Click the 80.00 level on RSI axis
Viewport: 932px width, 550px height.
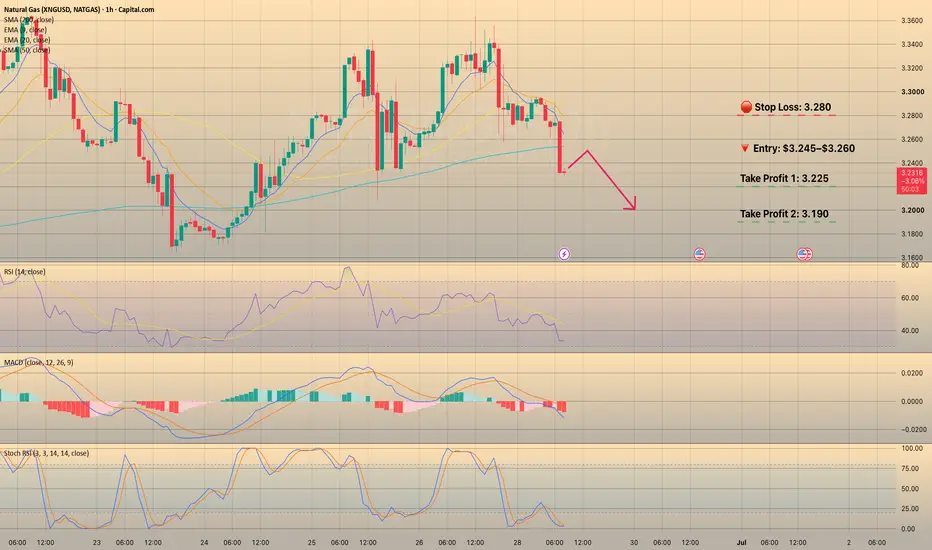[x=910, y=265]
